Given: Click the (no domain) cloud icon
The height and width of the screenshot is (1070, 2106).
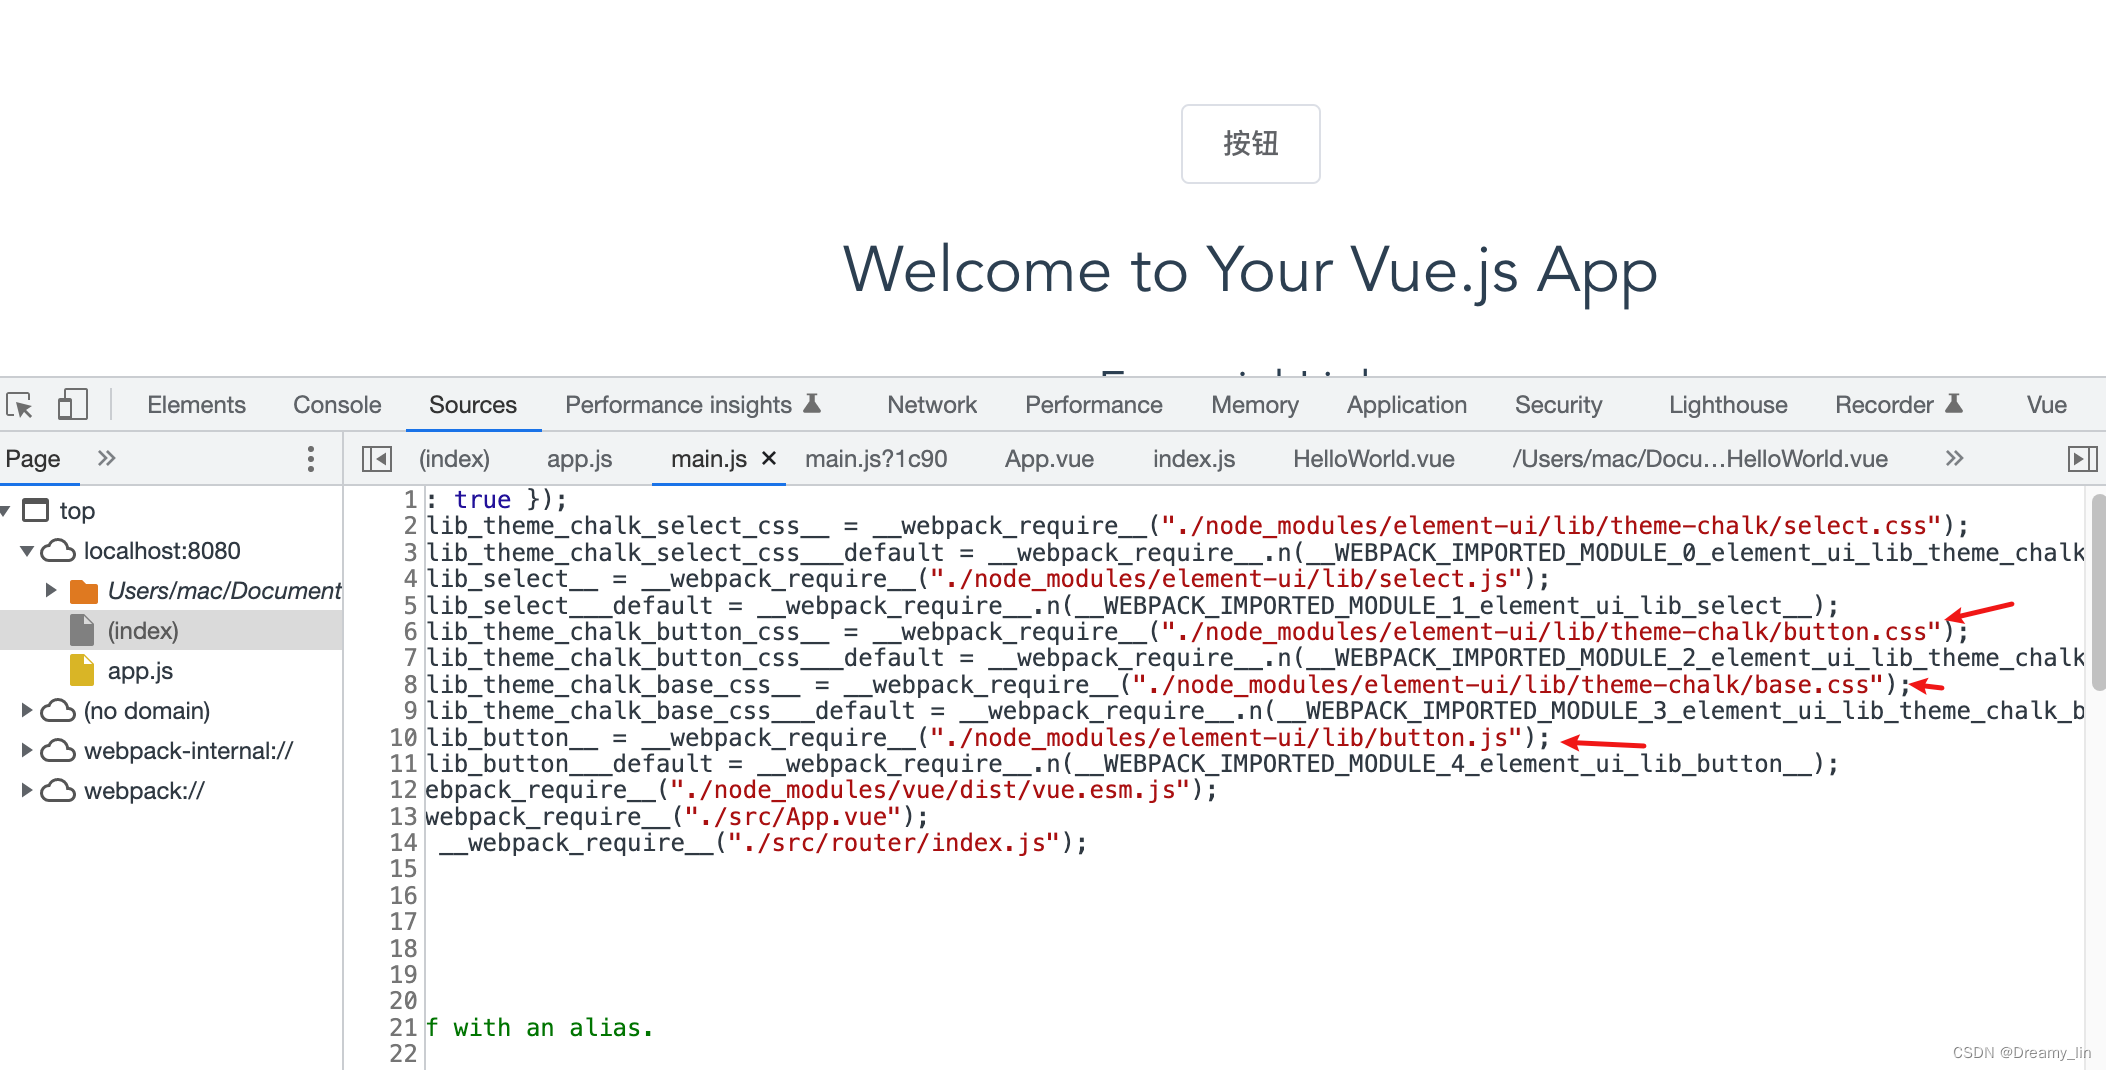Looking at the screenshot, I should (58, 711).
